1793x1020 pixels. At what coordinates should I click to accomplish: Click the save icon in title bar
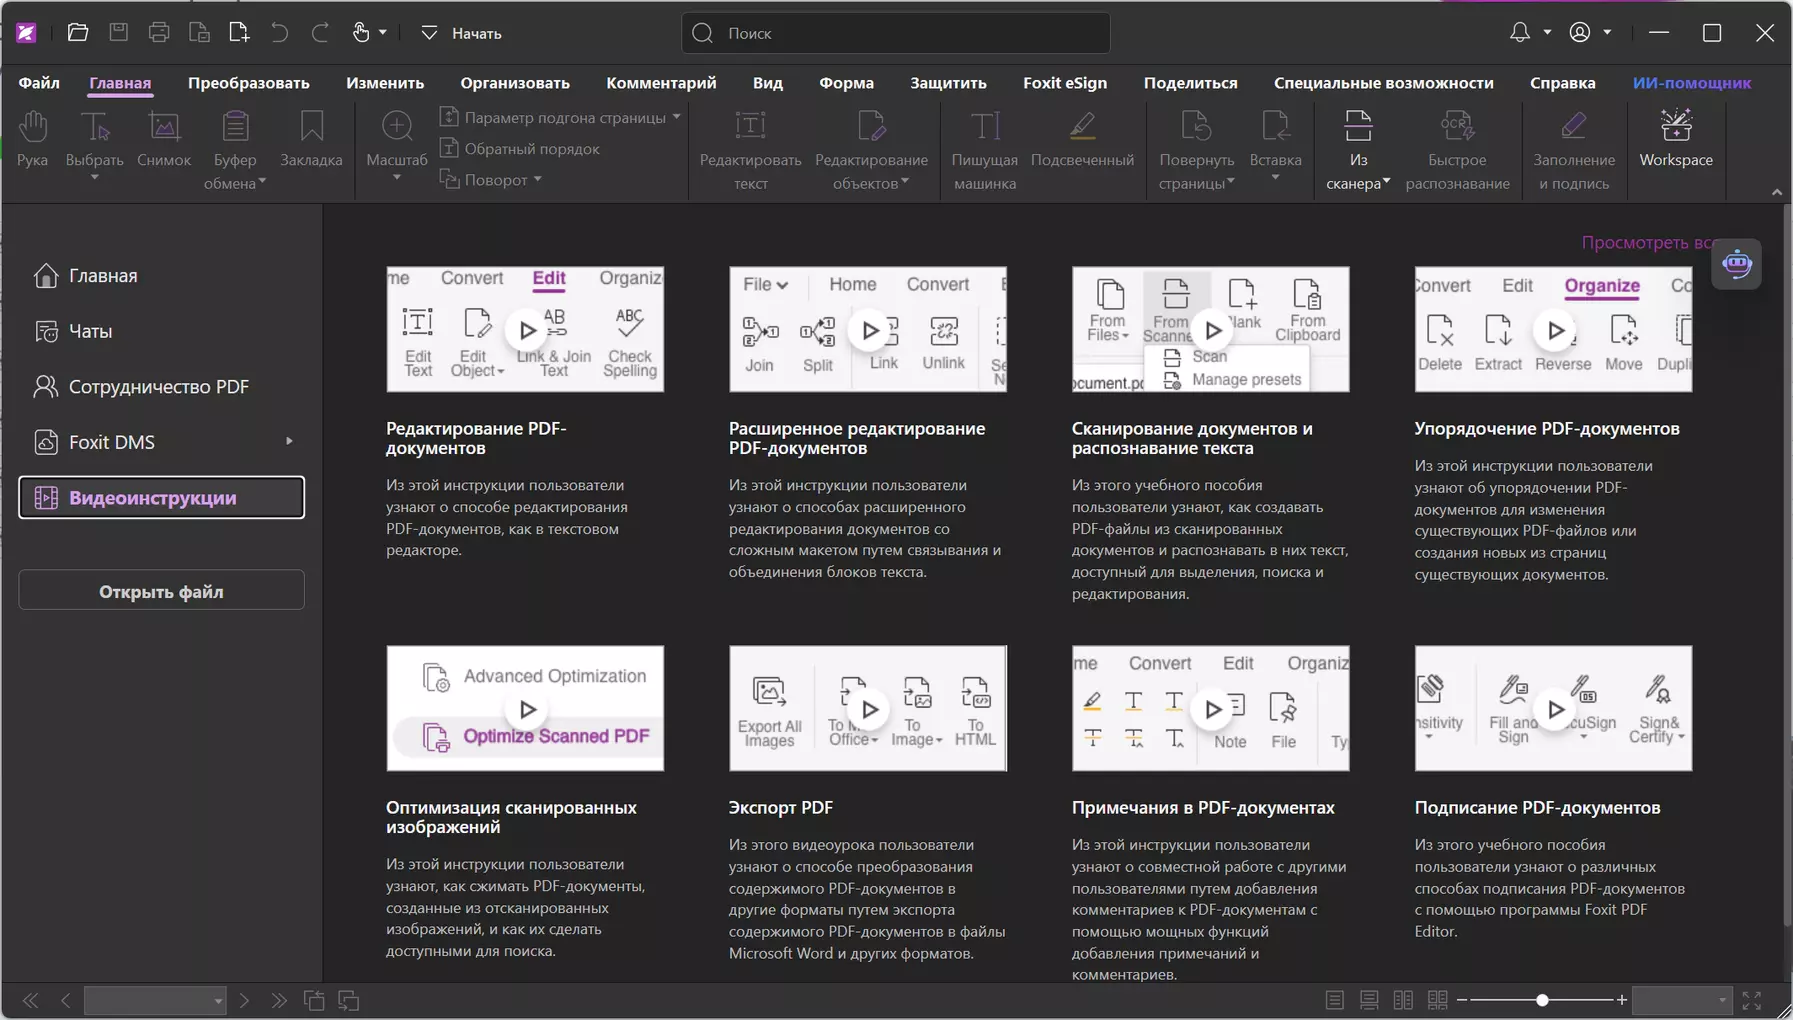[118, 32]
